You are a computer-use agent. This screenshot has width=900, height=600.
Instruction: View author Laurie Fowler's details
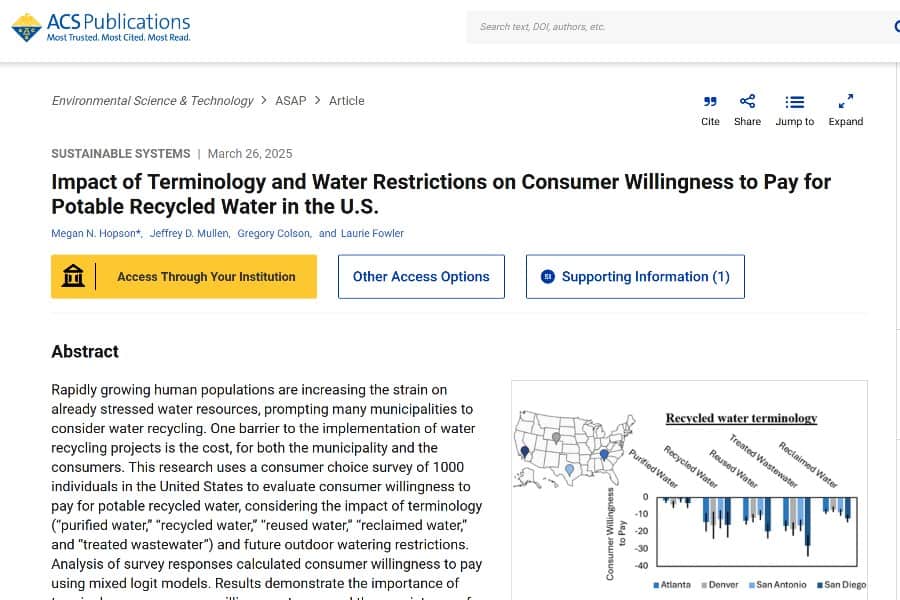[371, 233]
